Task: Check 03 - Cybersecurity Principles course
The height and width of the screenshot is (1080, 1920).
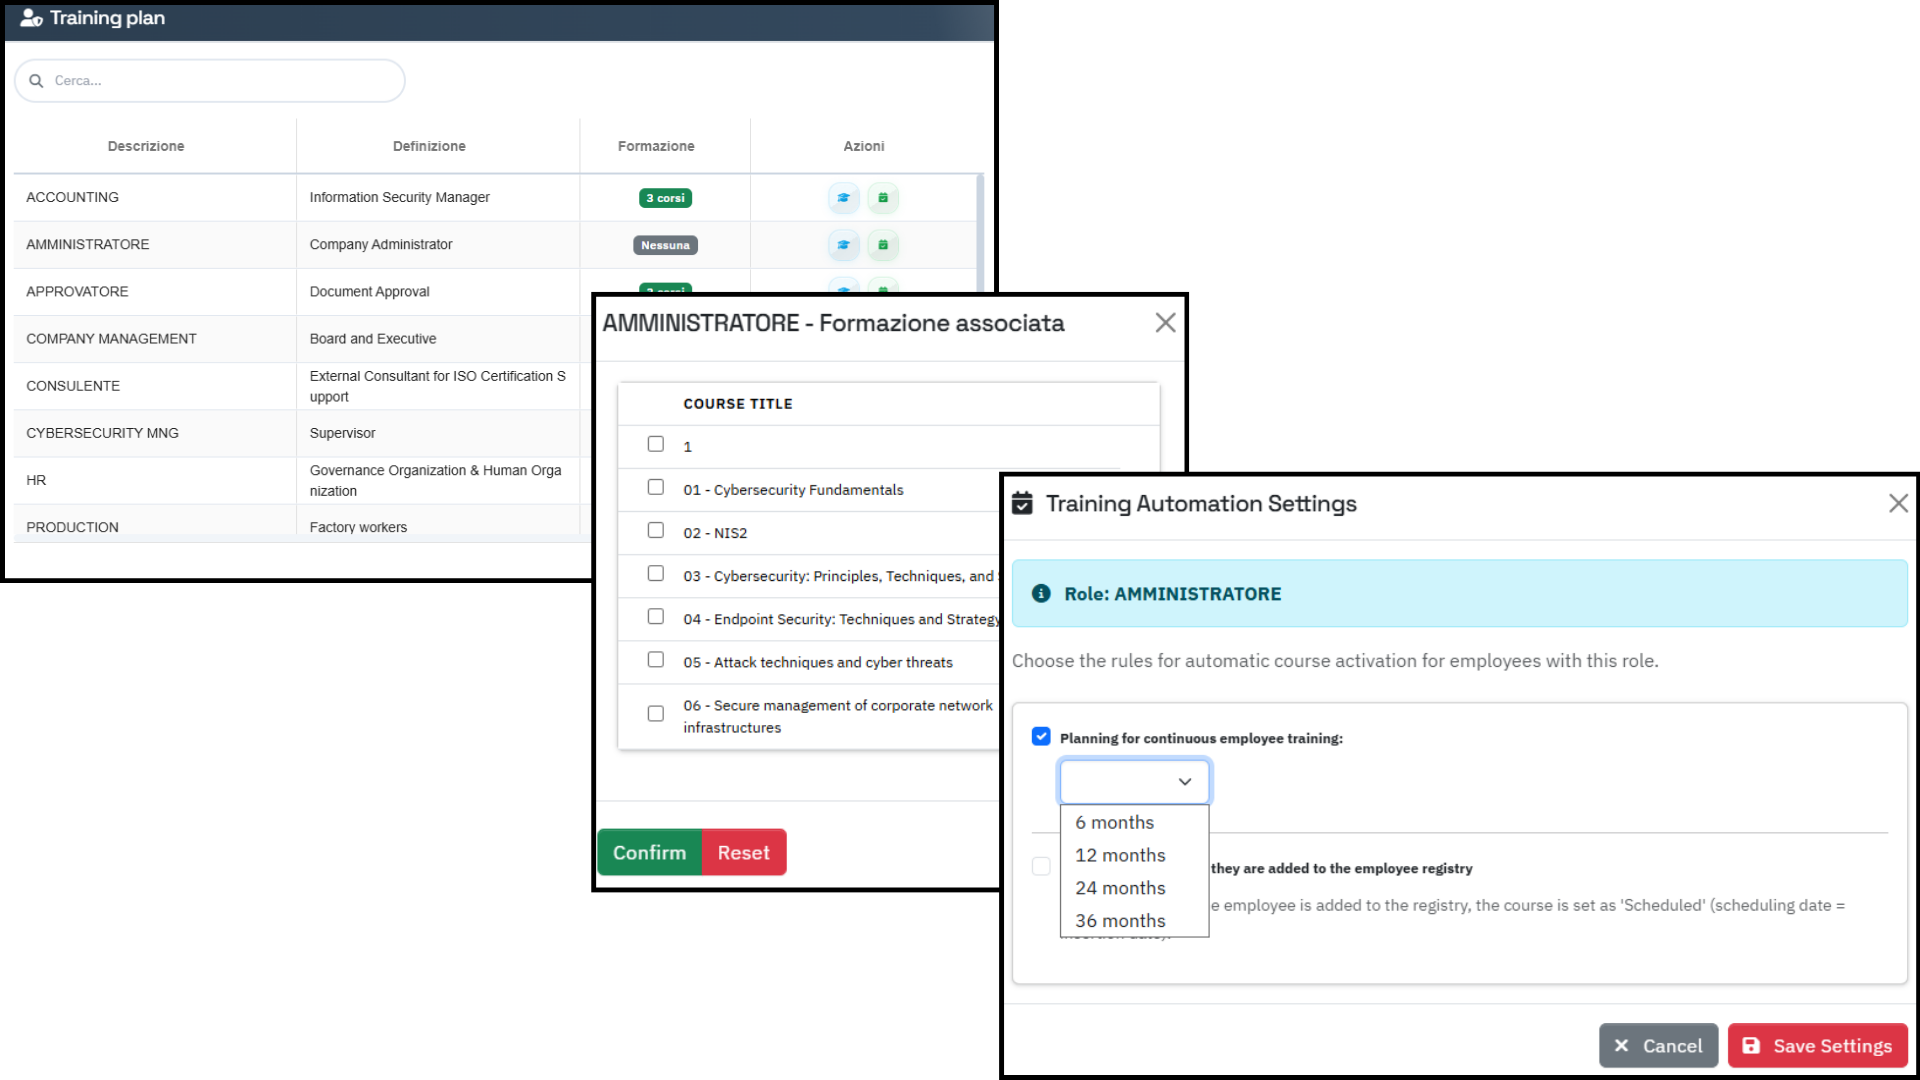Action: (x=656, y=573)
